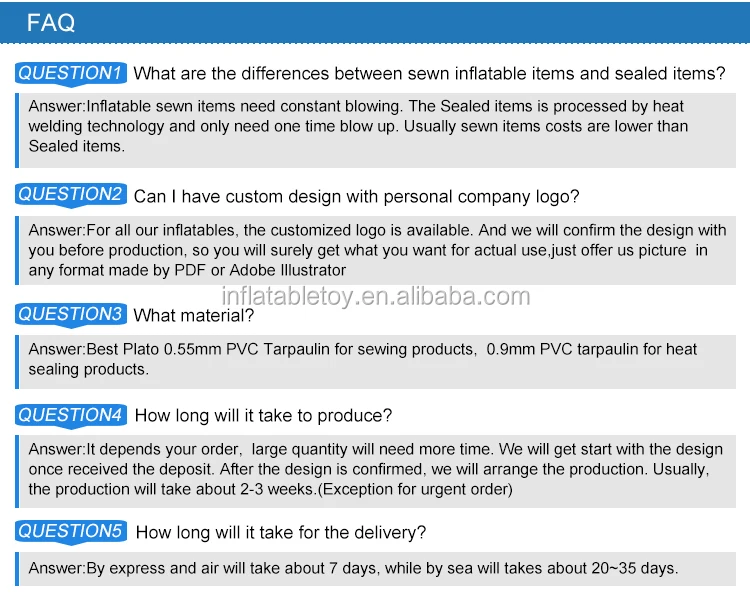Click the FAQ header title
Image resolution: width=750 pixels, height=593 pixels.
point(51,23)
